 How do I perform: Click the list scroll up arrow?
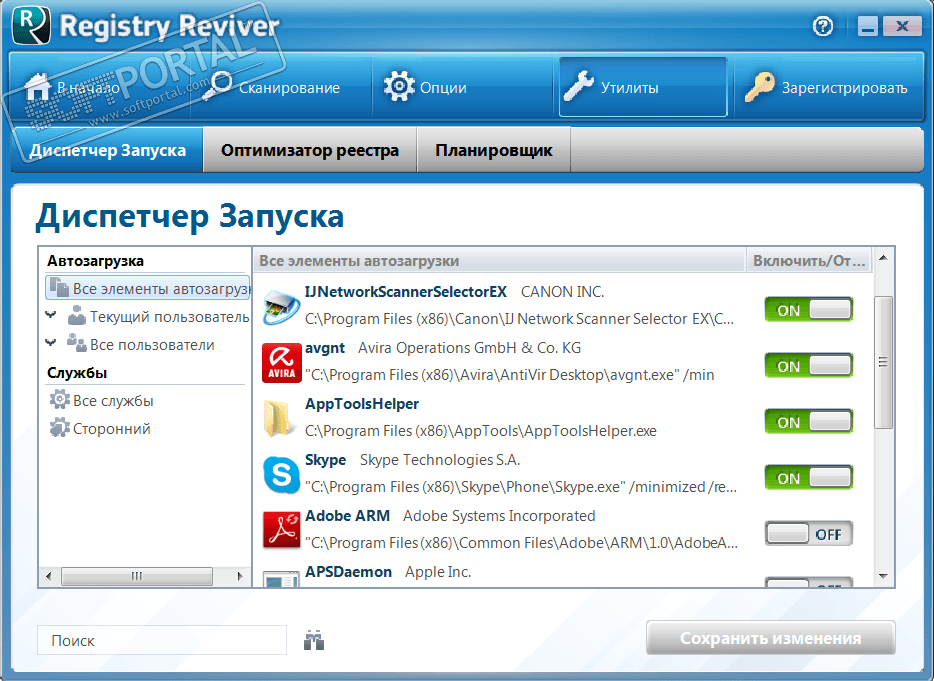883,258
